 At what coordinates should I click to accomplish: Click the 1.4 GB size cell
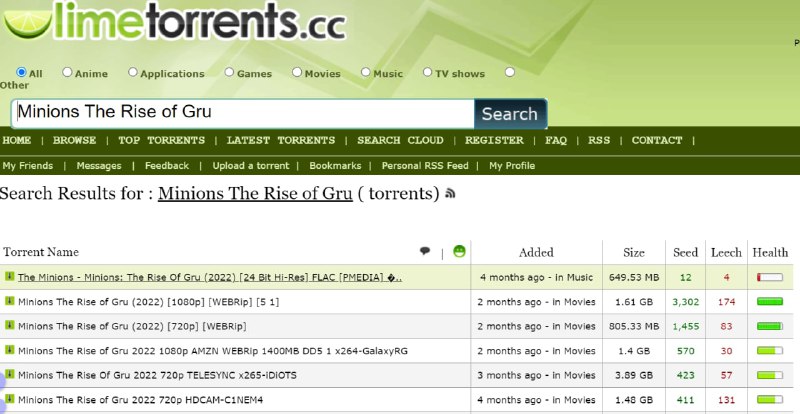pos(634,351)
